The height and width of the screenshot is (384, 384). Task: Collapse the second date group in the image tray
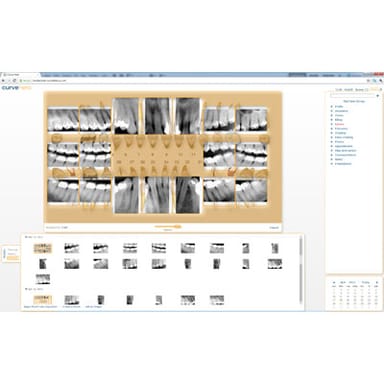(x=27, y=289)
